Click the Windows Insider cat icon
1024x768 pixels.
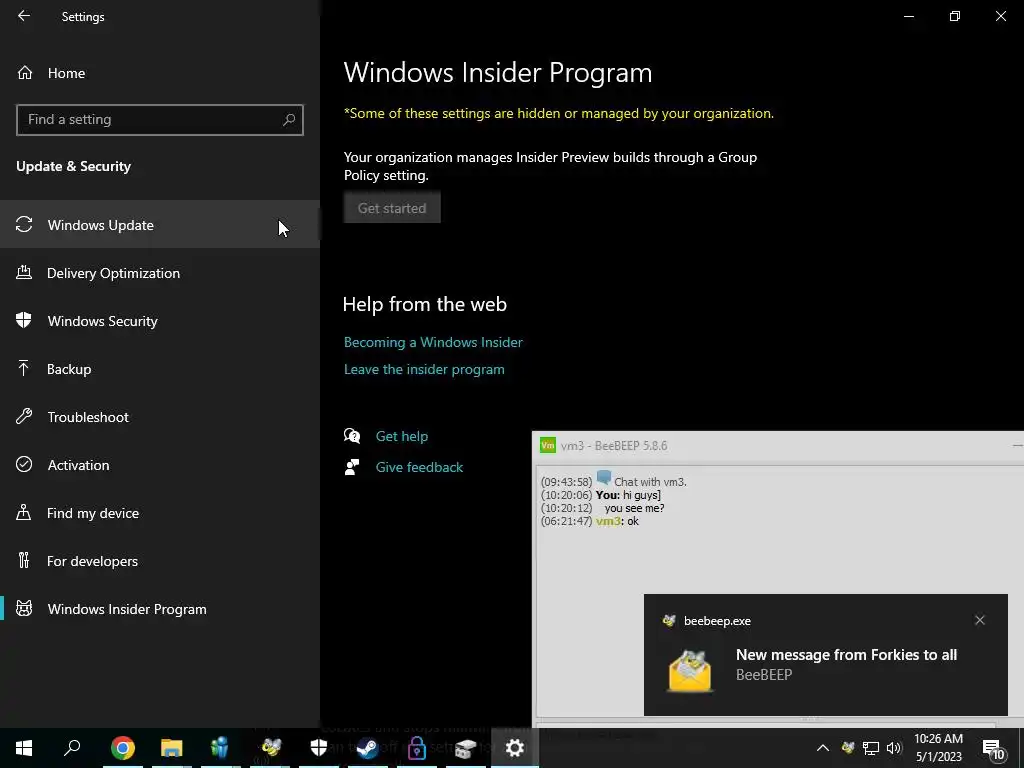coord(24,609)
